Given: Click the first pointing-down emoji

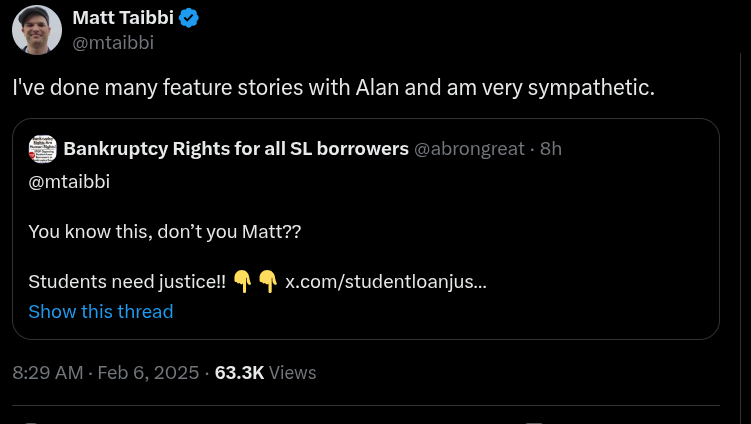Looking at the screenshot, I should click(x=242, y=282).
